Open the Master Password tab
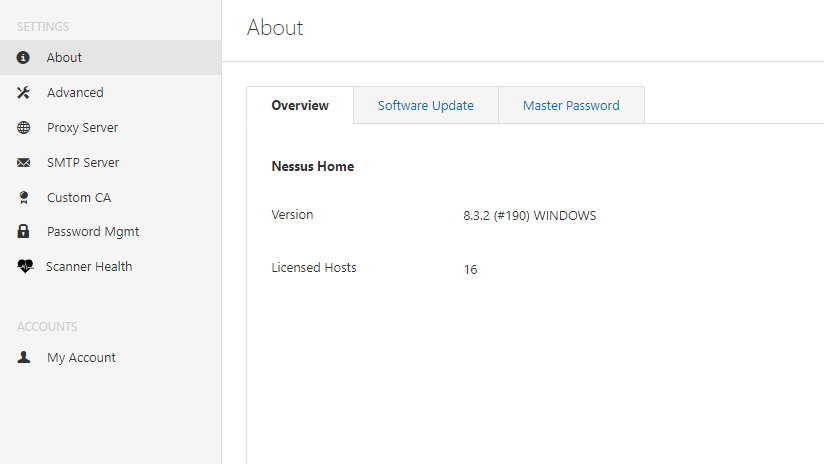Image resolution: width=824 pixels, height=464 pixels. coord(571,105)
